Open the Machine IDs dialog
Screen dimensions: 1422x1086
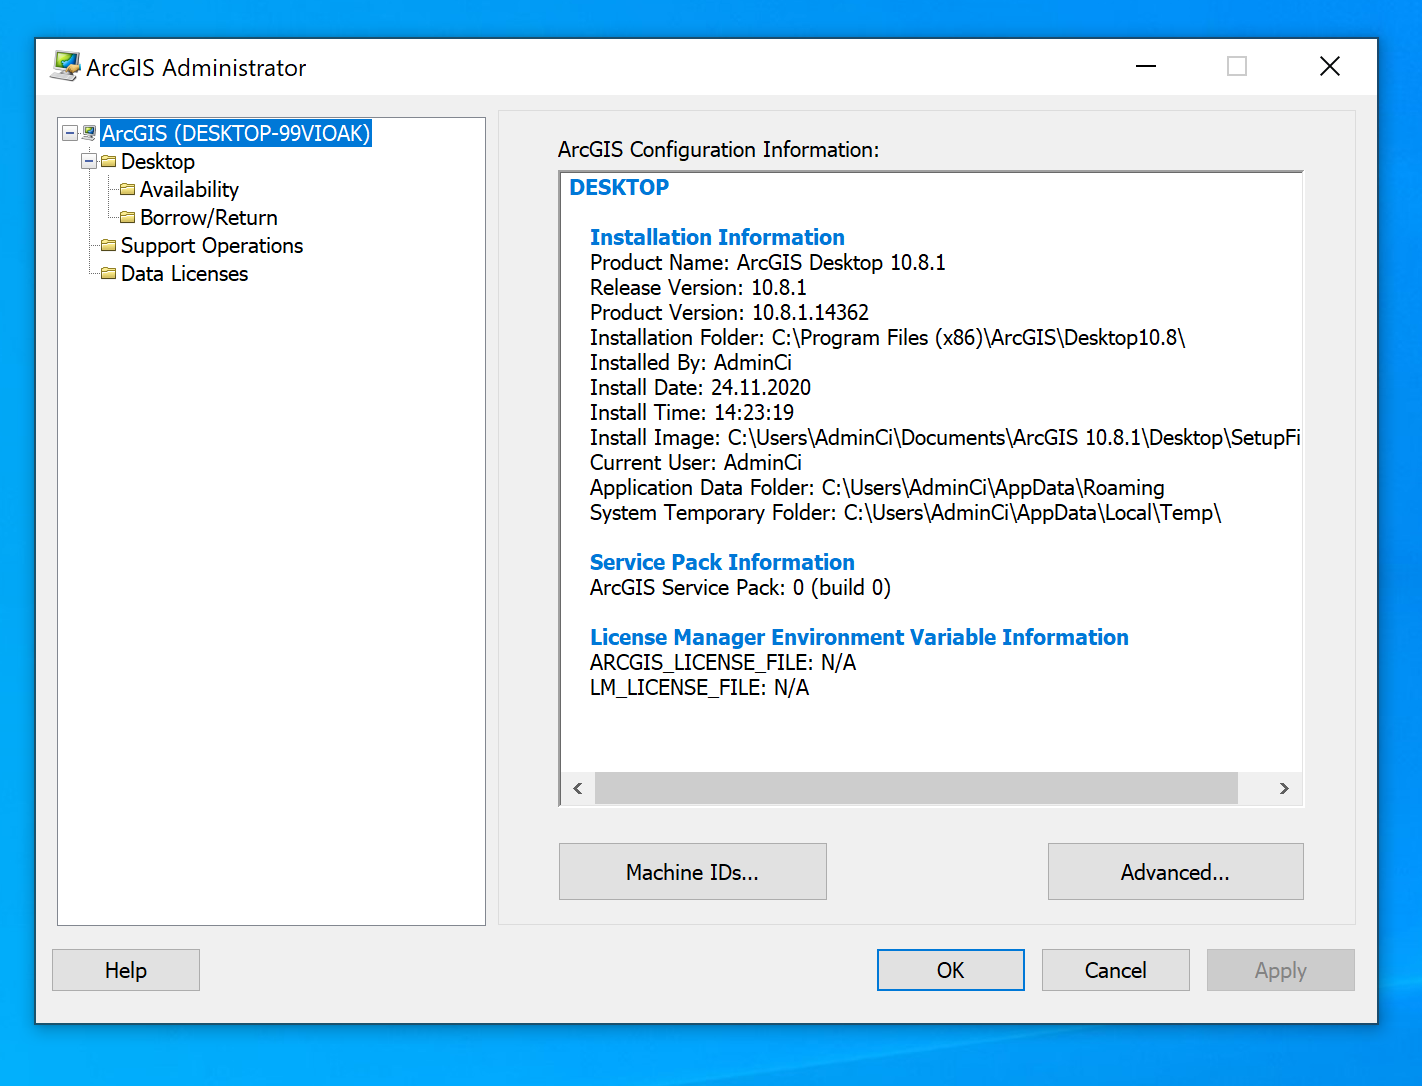692,872
